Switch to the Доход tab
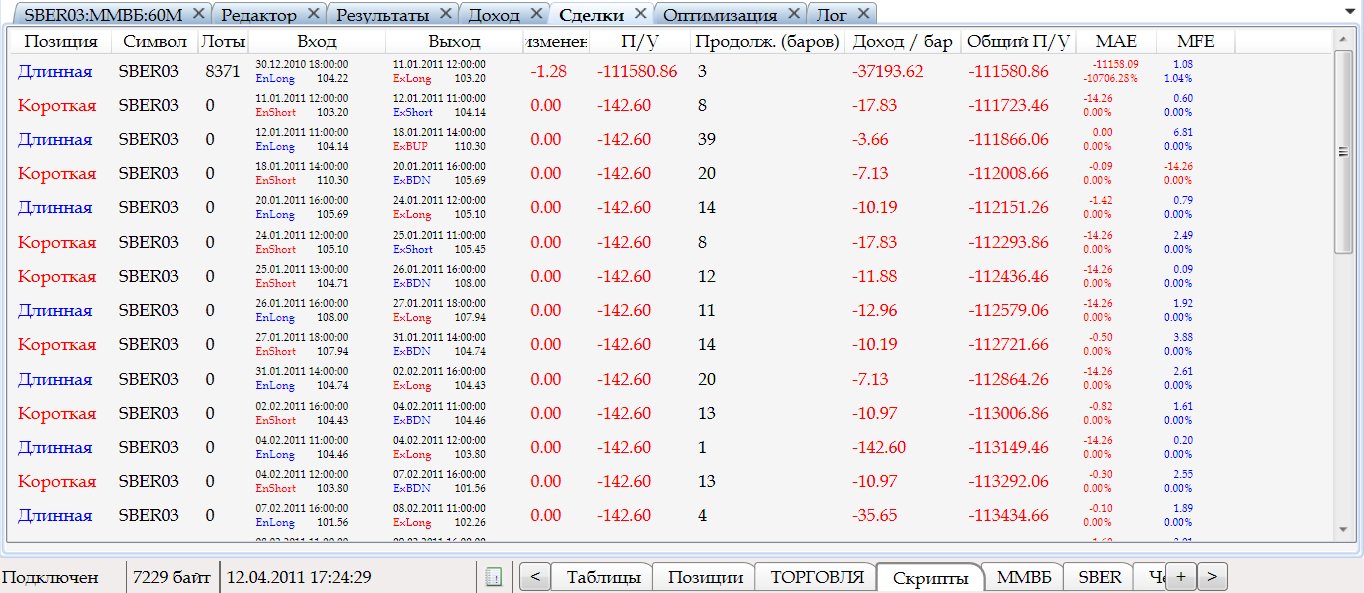1364x593 pixels. click(x=494, y=15)
